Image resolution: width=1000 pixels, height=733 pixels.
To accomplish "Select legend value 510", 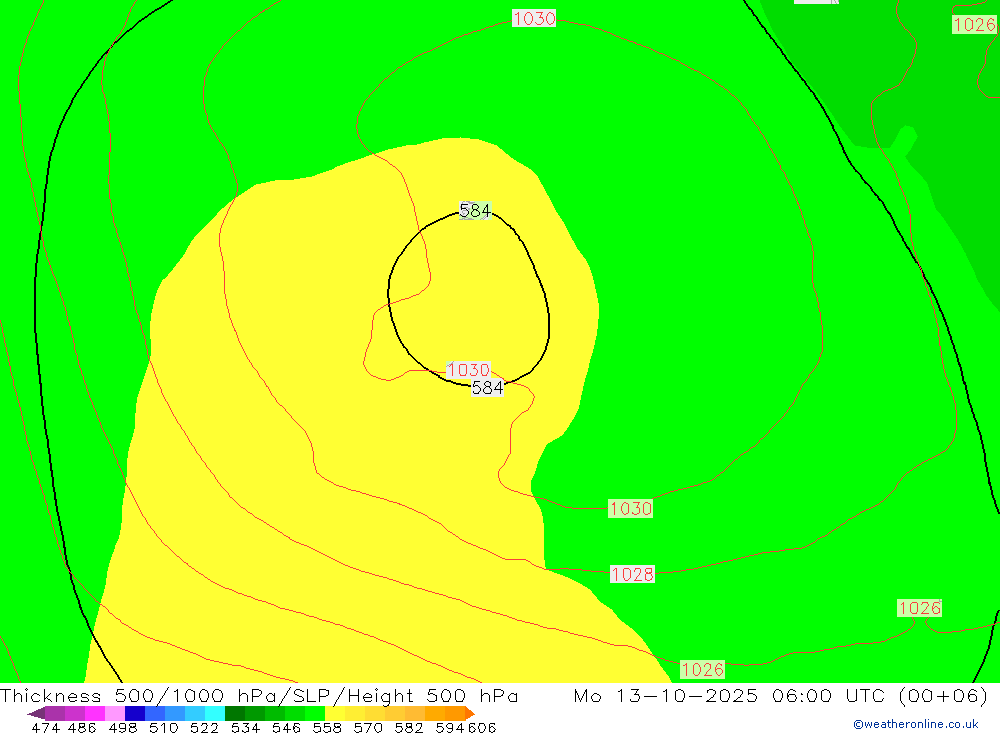I will pos(164,727).
